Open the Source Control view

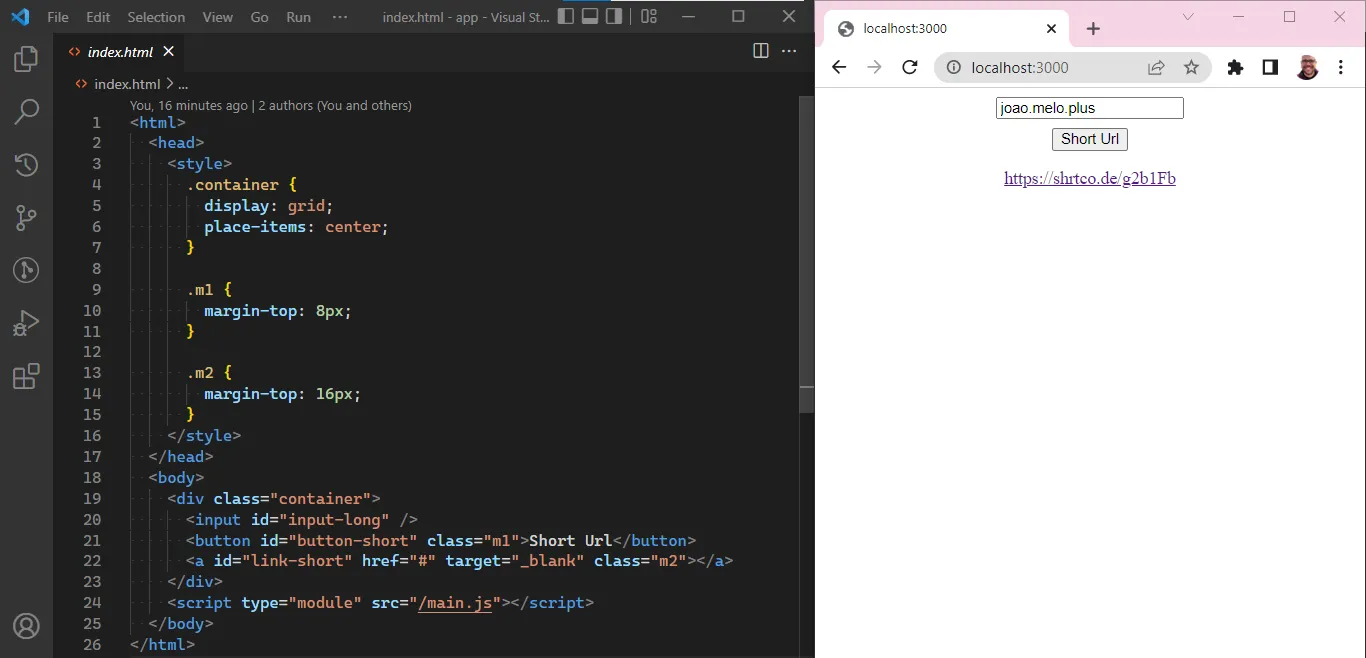pyautogui.click(x=26, y=217)
